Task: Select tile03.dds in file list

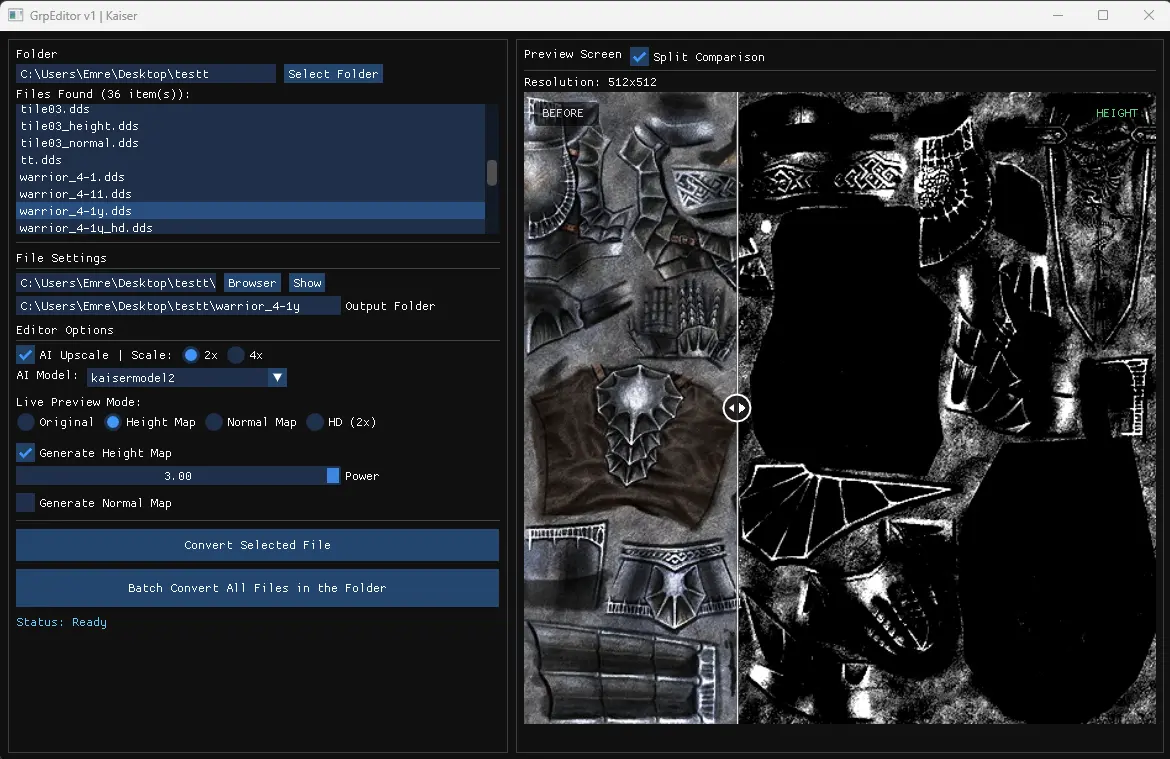Action: (x=251, y=109)
